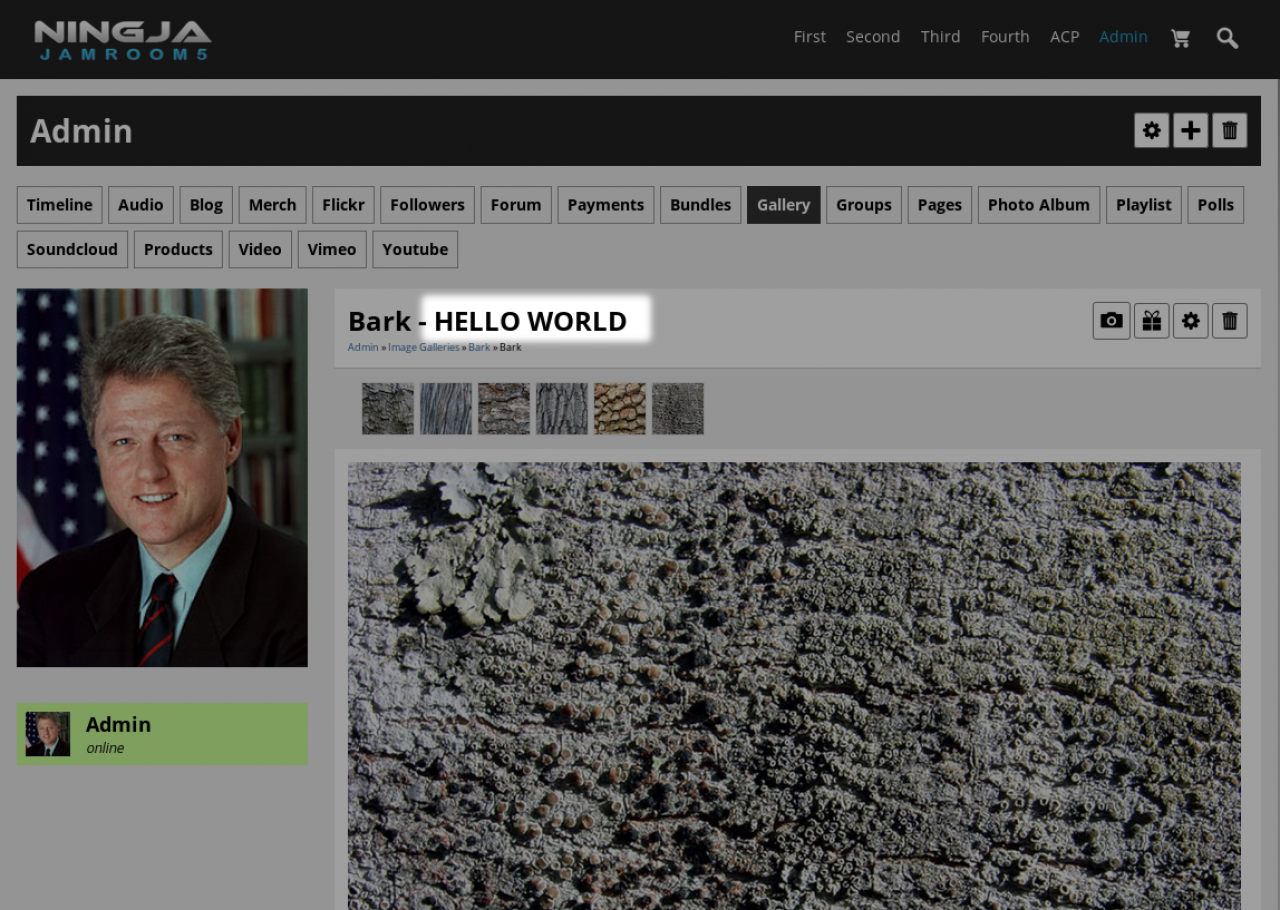Select the first bark thumbnail
This screenshot has width=1280, height=910.
click(388, 408)
